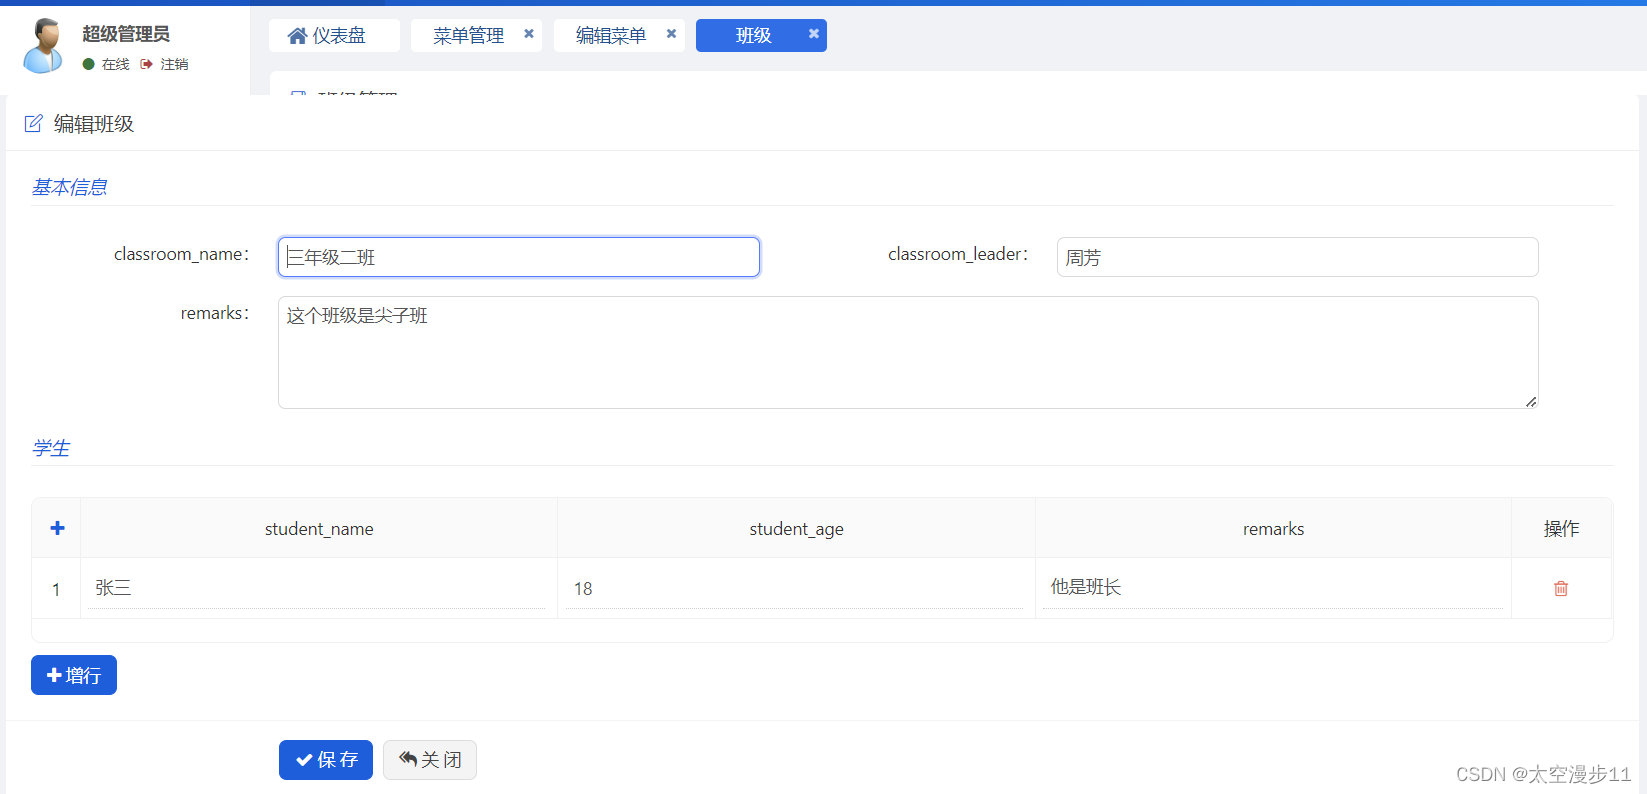Click the 注销 logout link
Image resolution: width=1647 pixels, height=794 pixels.
165,64
